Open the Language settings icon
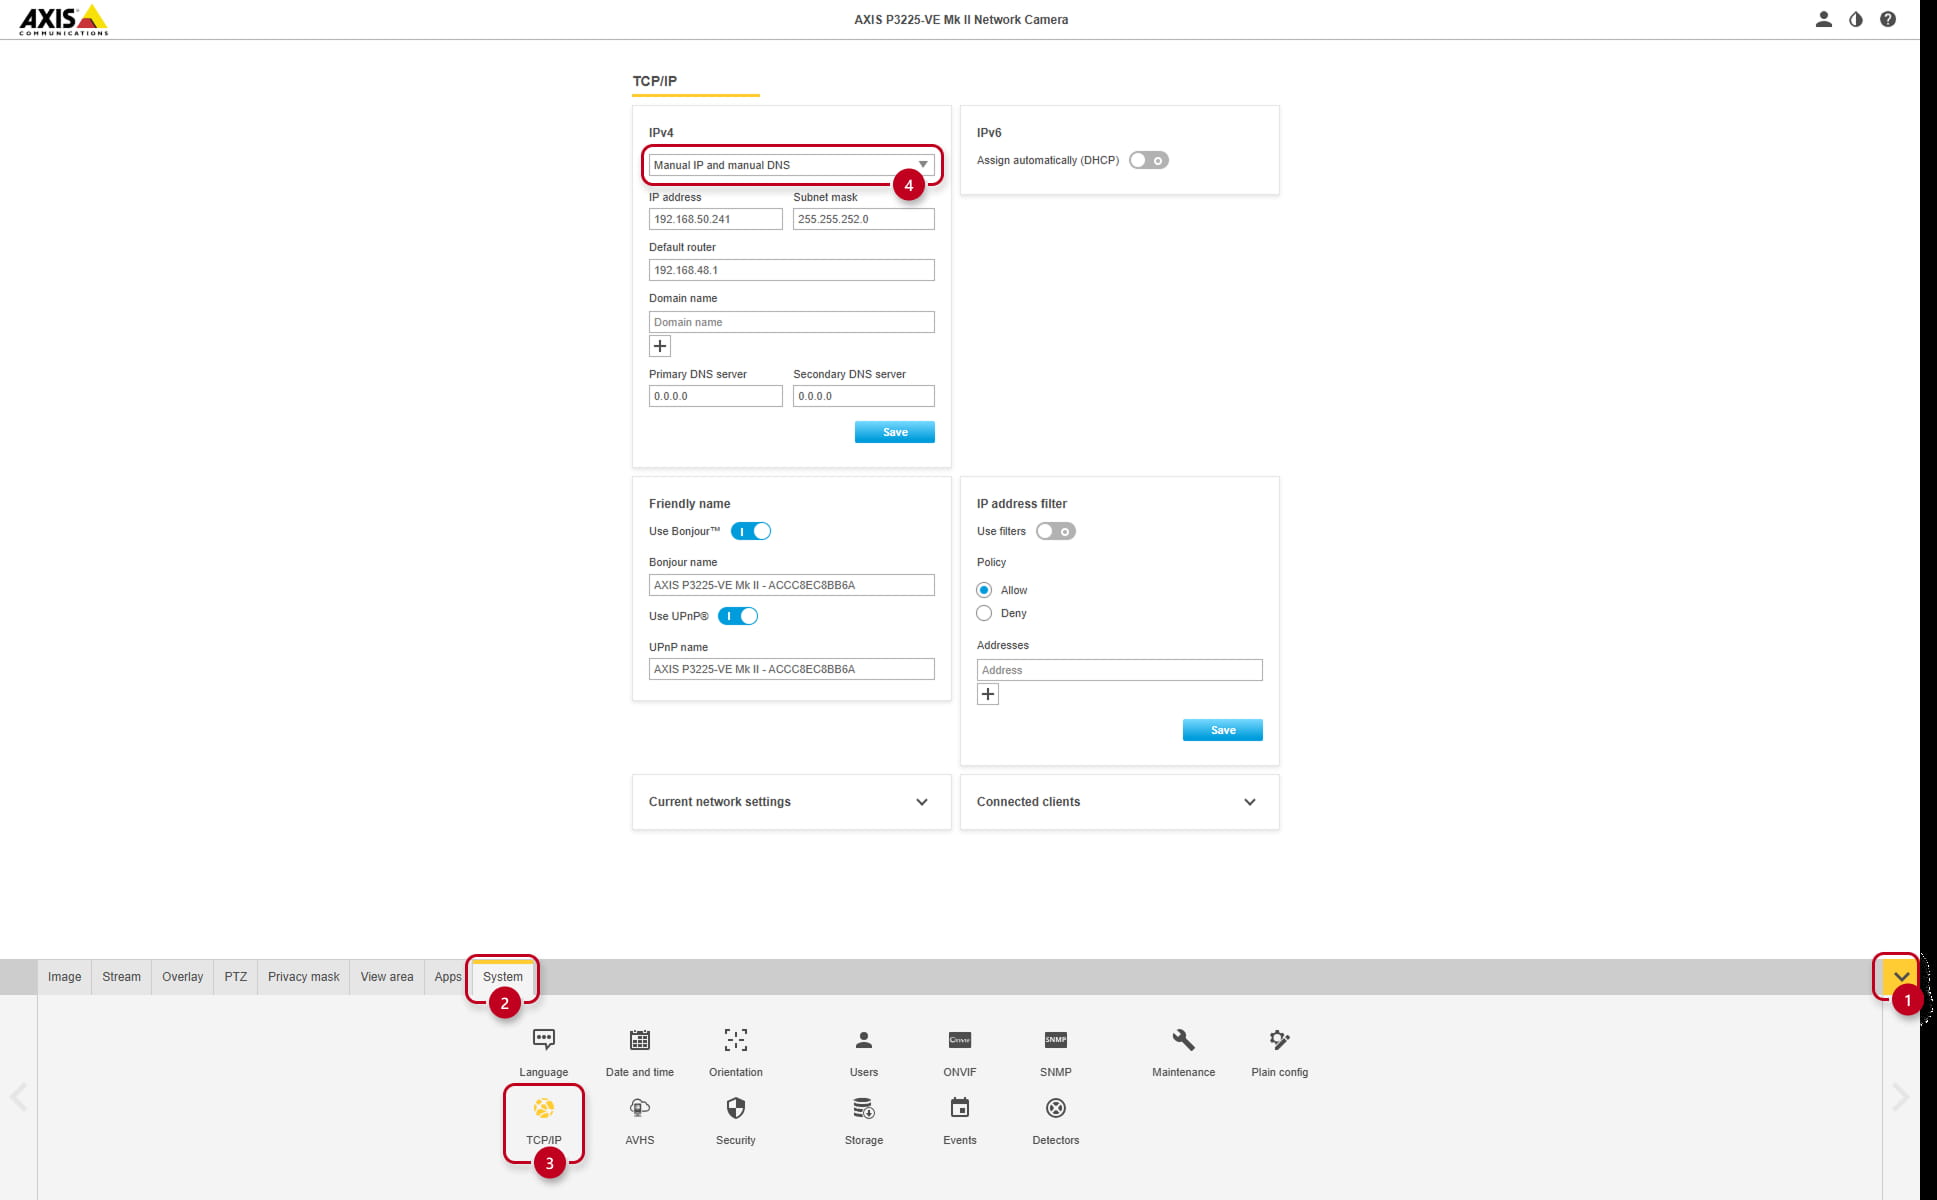The height and width of the screenshot is (1200, 1937). pyautogui.click(x=543, y=1039)
